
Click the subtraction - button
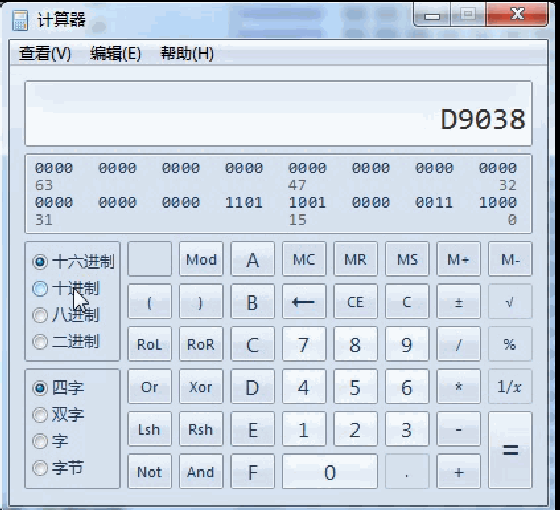458,429
